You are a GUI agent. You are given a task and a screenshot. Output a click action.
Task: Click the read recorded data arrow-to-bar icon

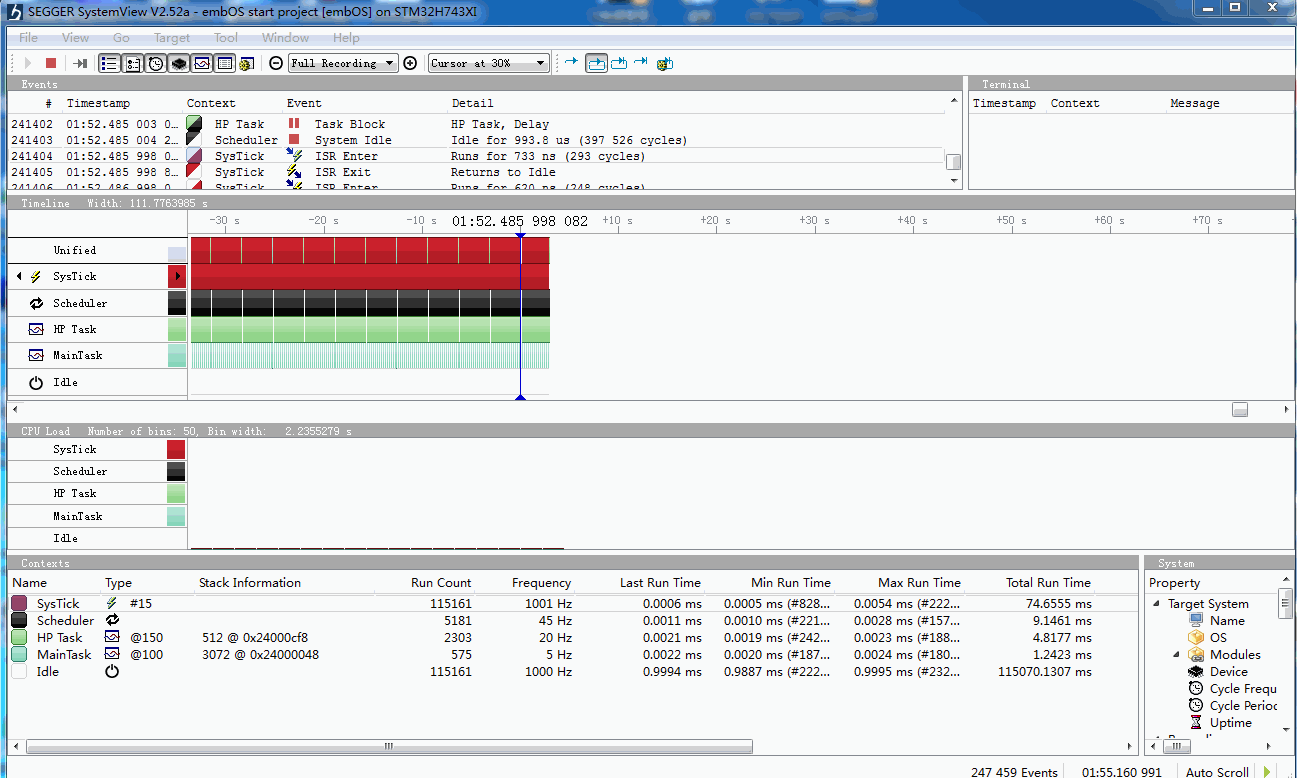[x=81, y=63]
